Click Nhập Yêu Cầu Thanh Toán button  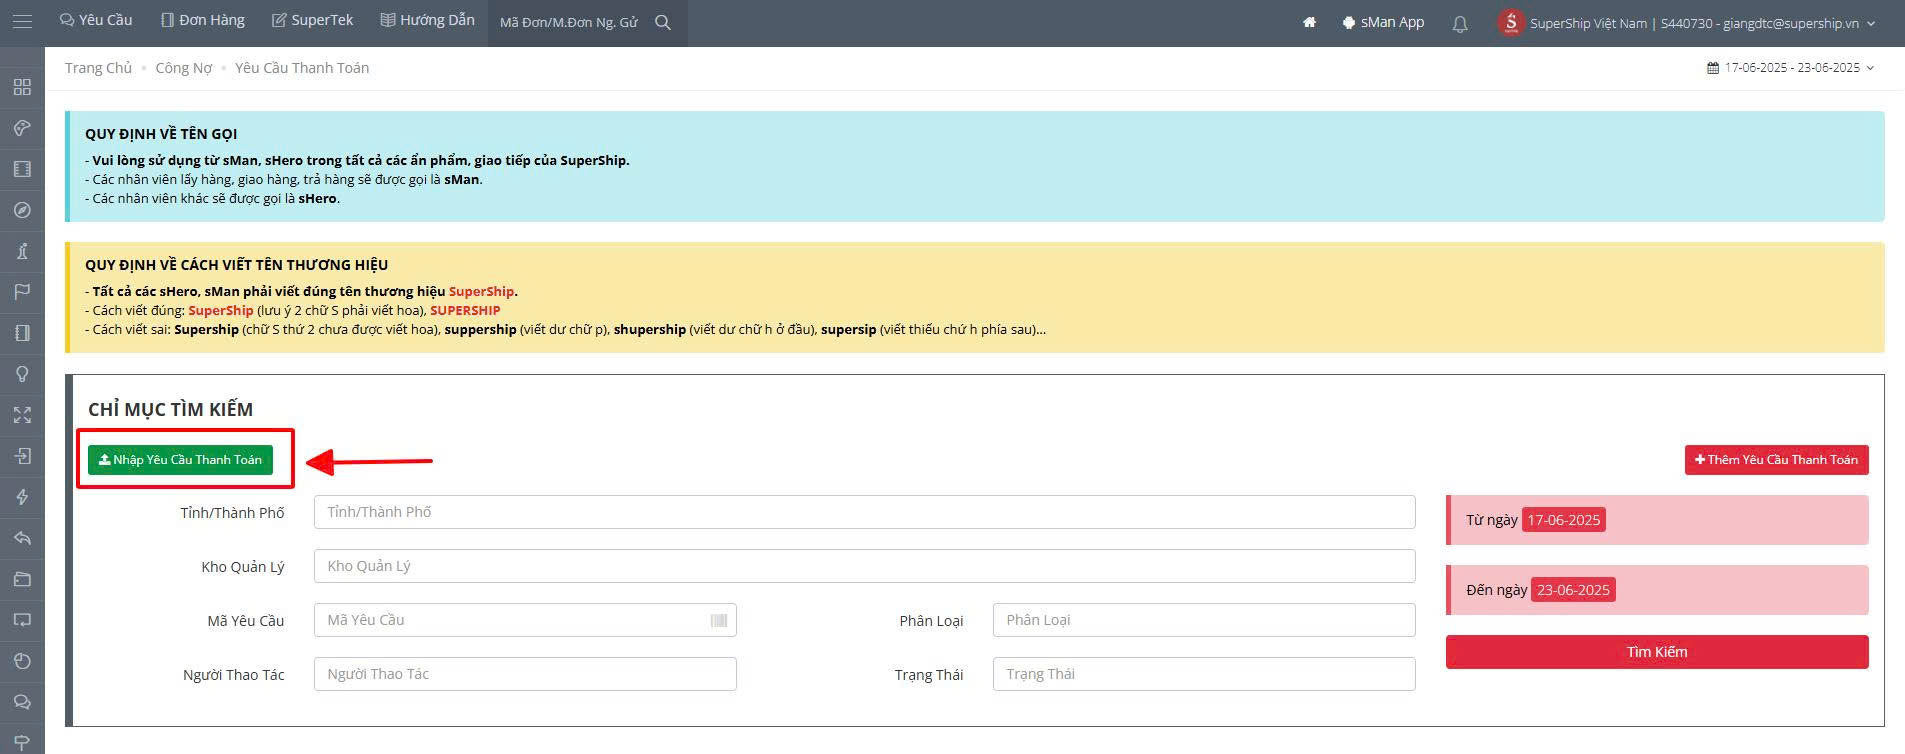[180, 460]
